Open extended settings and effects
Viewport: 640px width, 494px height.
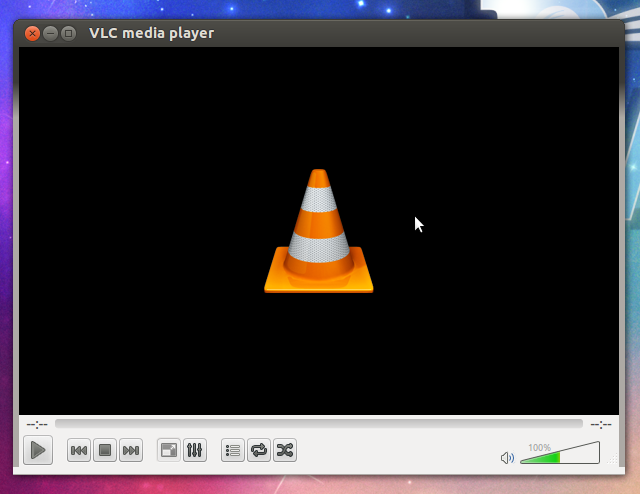tap(195, 450)
